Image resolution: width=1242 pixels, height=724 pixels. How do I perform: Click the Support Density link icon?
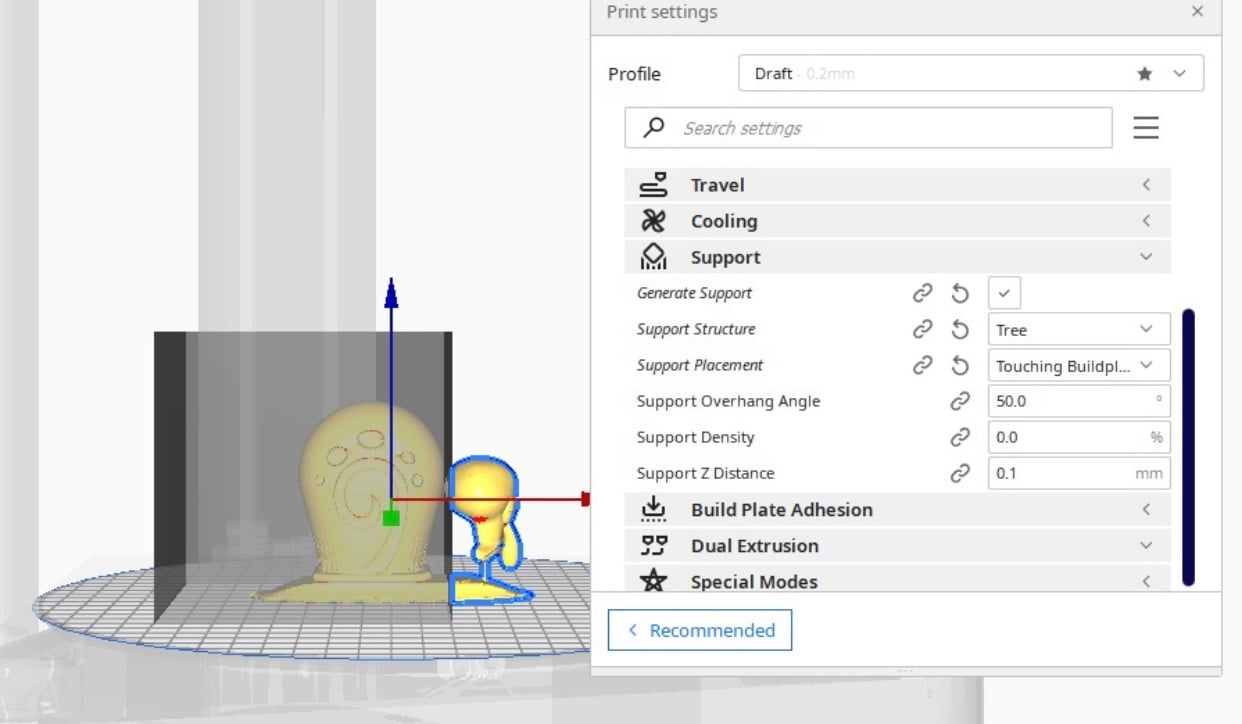coord(960,437)
